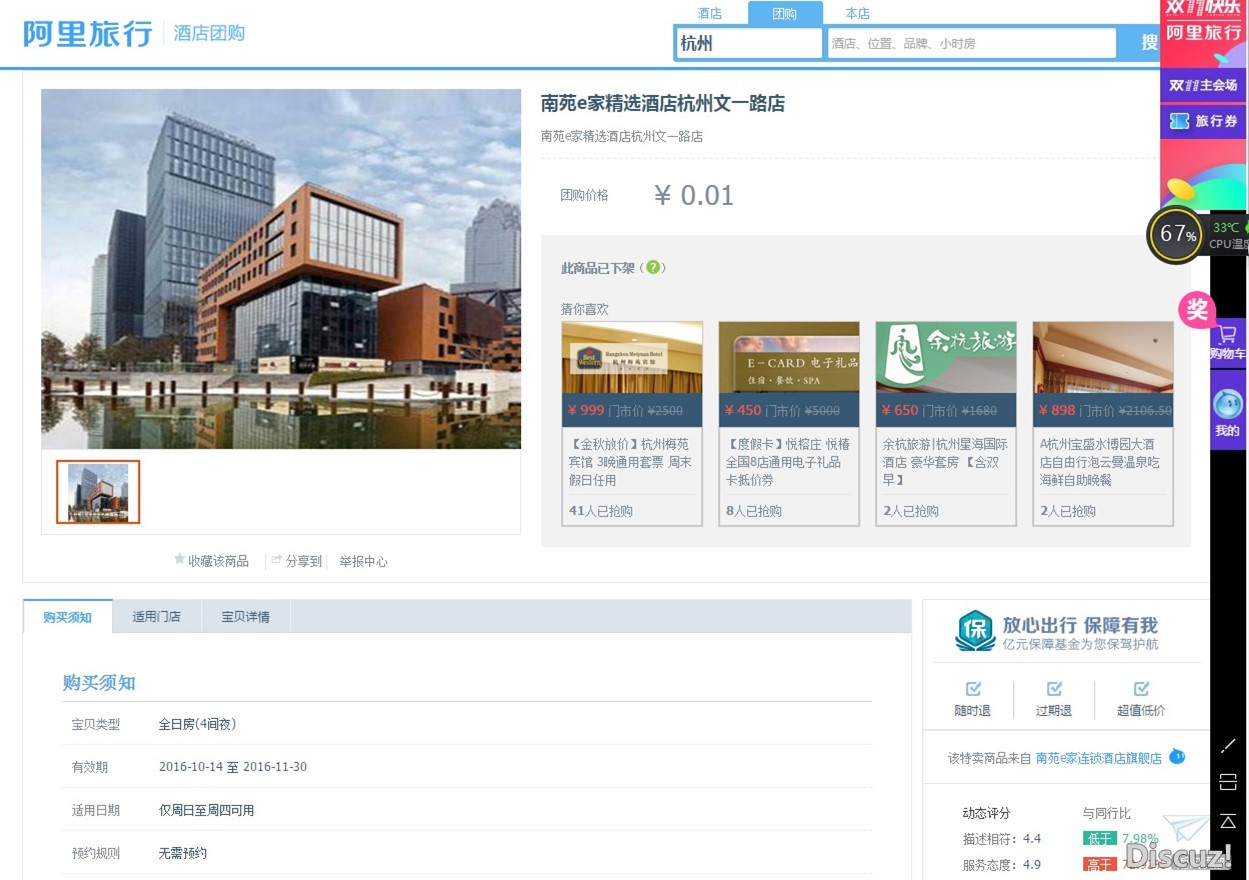Open the 双11主会场 banner

[x=1203, y=85]
